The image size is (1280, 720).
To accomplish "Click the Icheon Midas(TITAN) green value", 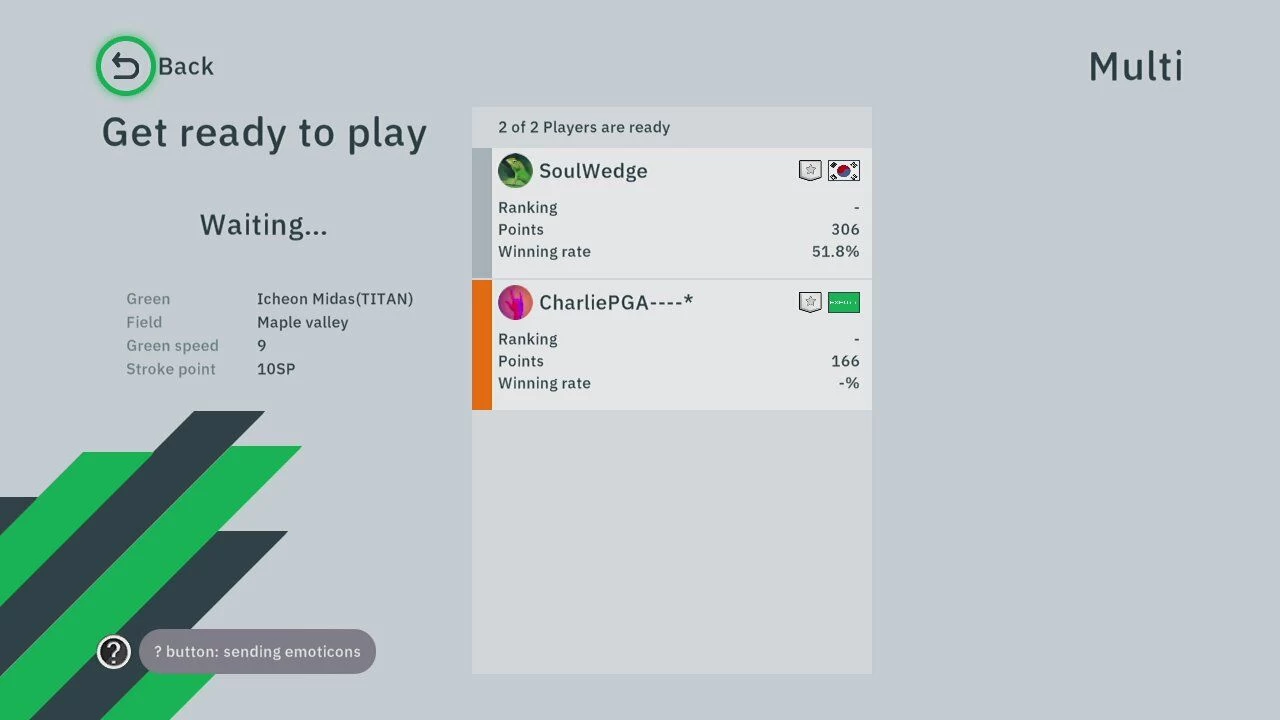I will click(335, 299).
